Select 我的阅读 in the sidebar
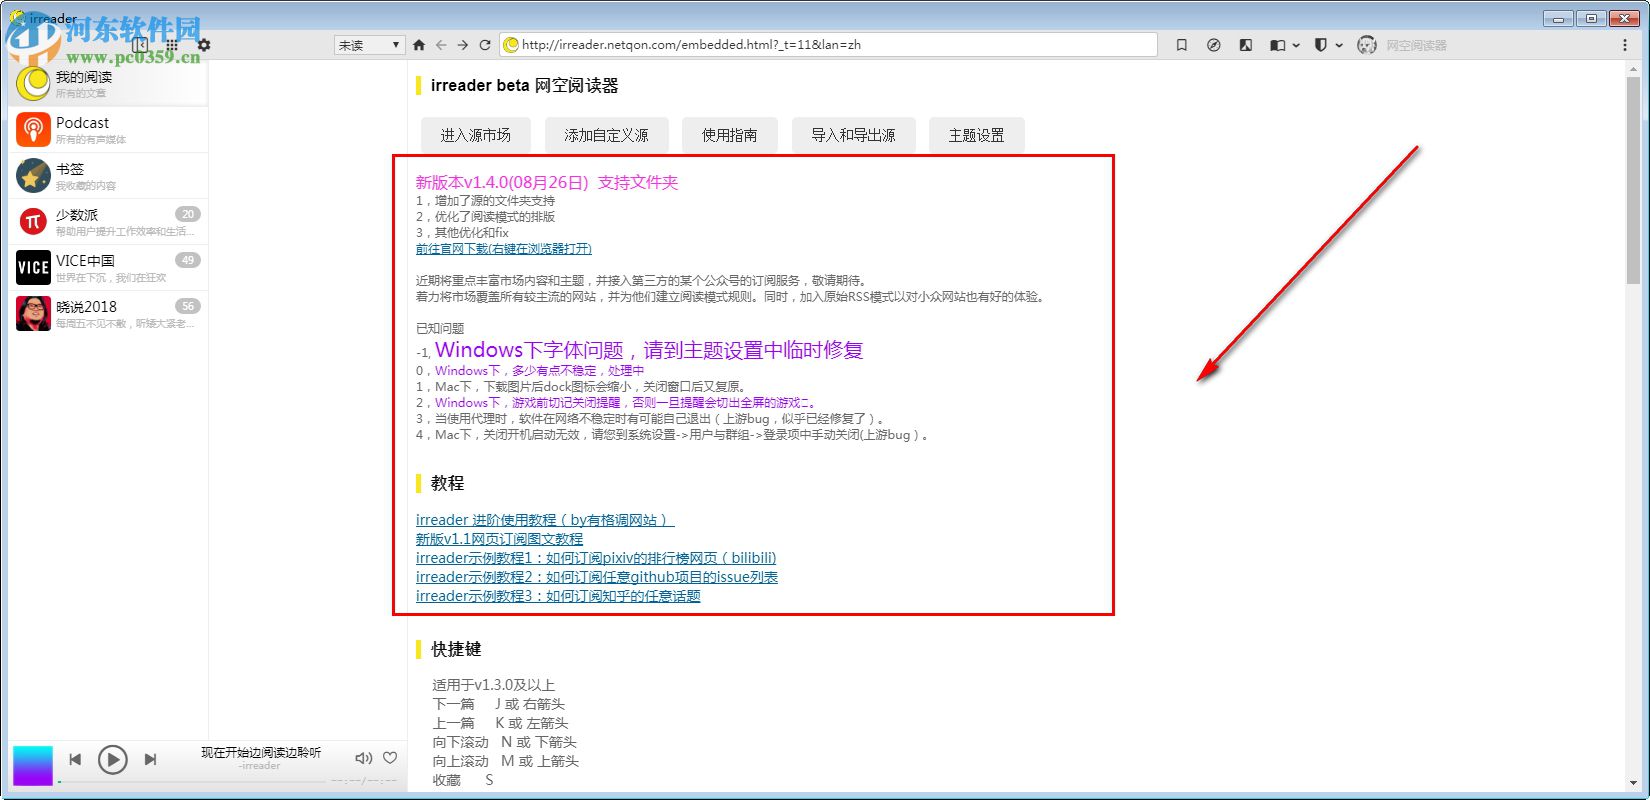Viewport: 1650px width, 800px height. tap(108, 83)
